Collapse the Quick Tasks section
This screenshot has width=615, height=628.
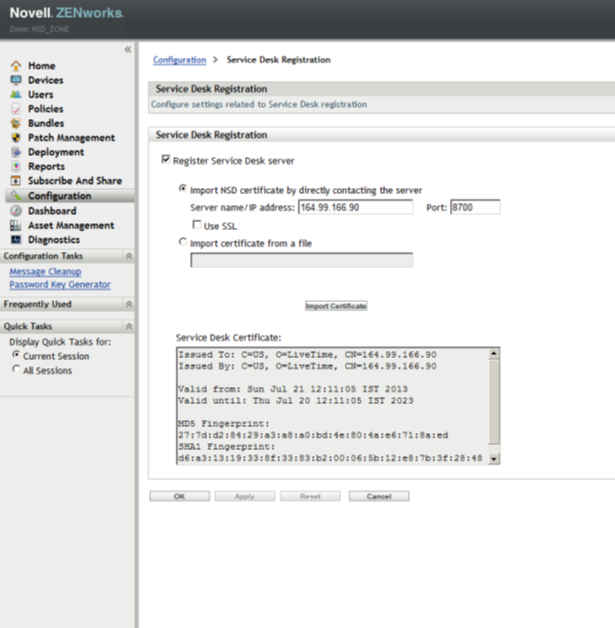129,326
